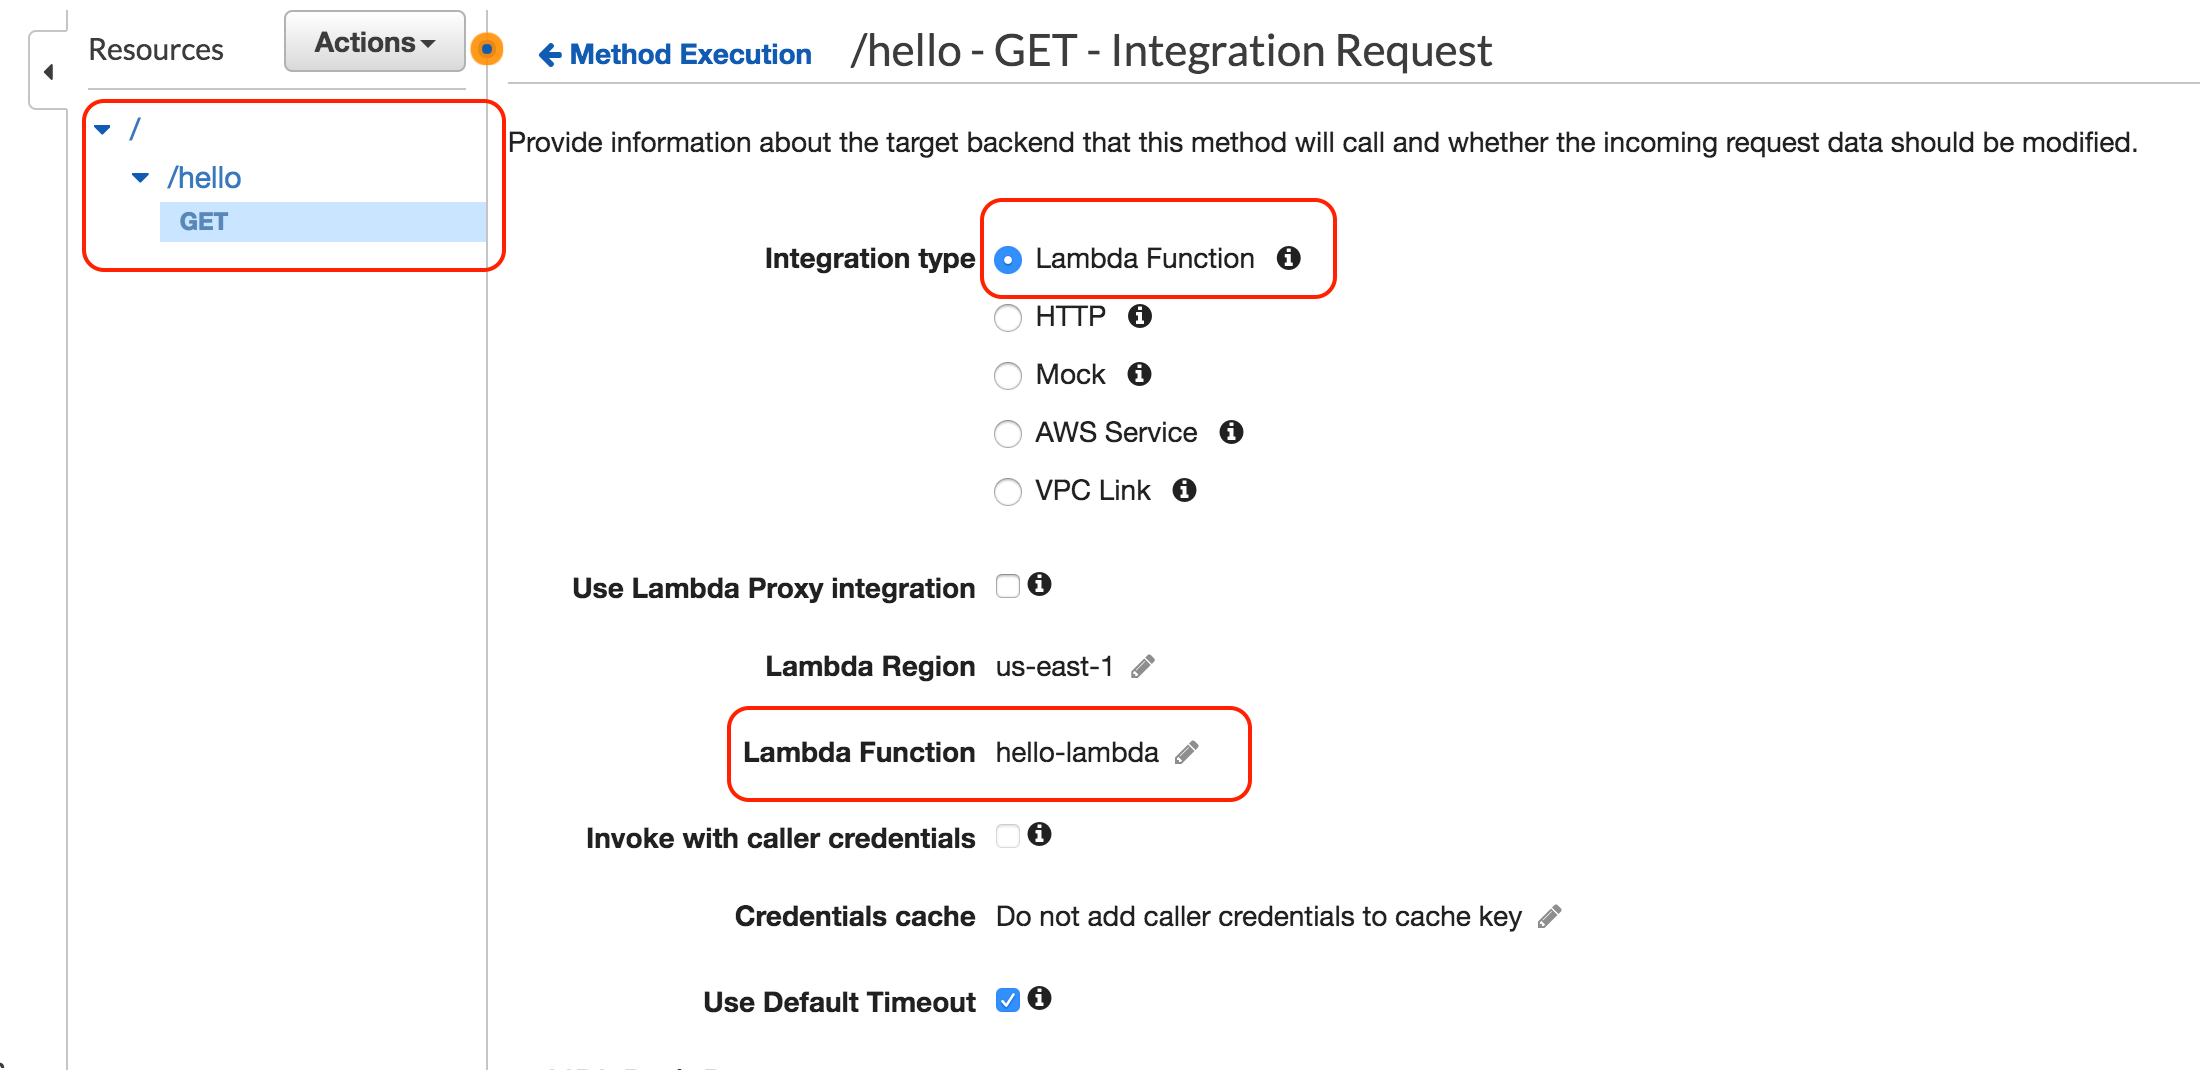2200x1070 pixels.
Task: Uncheck Use Default Timeout checkbox
Action: [1008, 1000]
